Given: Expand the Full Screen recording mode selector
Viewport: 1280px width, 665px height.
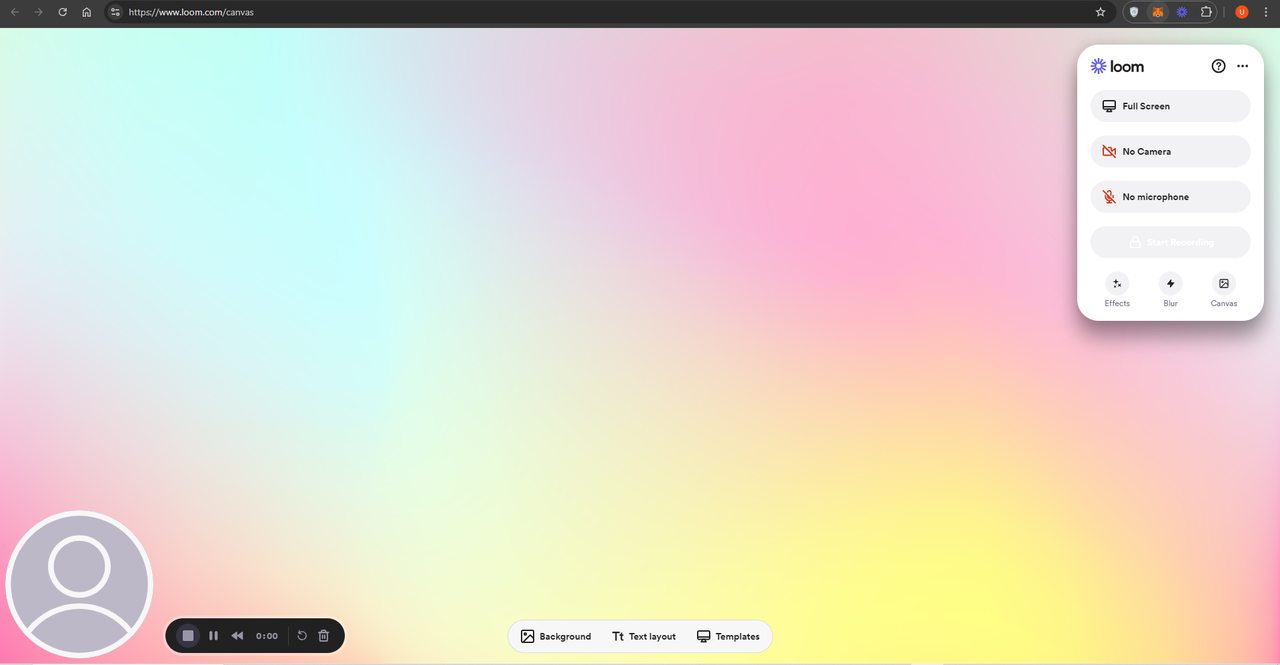Looking at the screenshot, I should tap(1170, 106).
